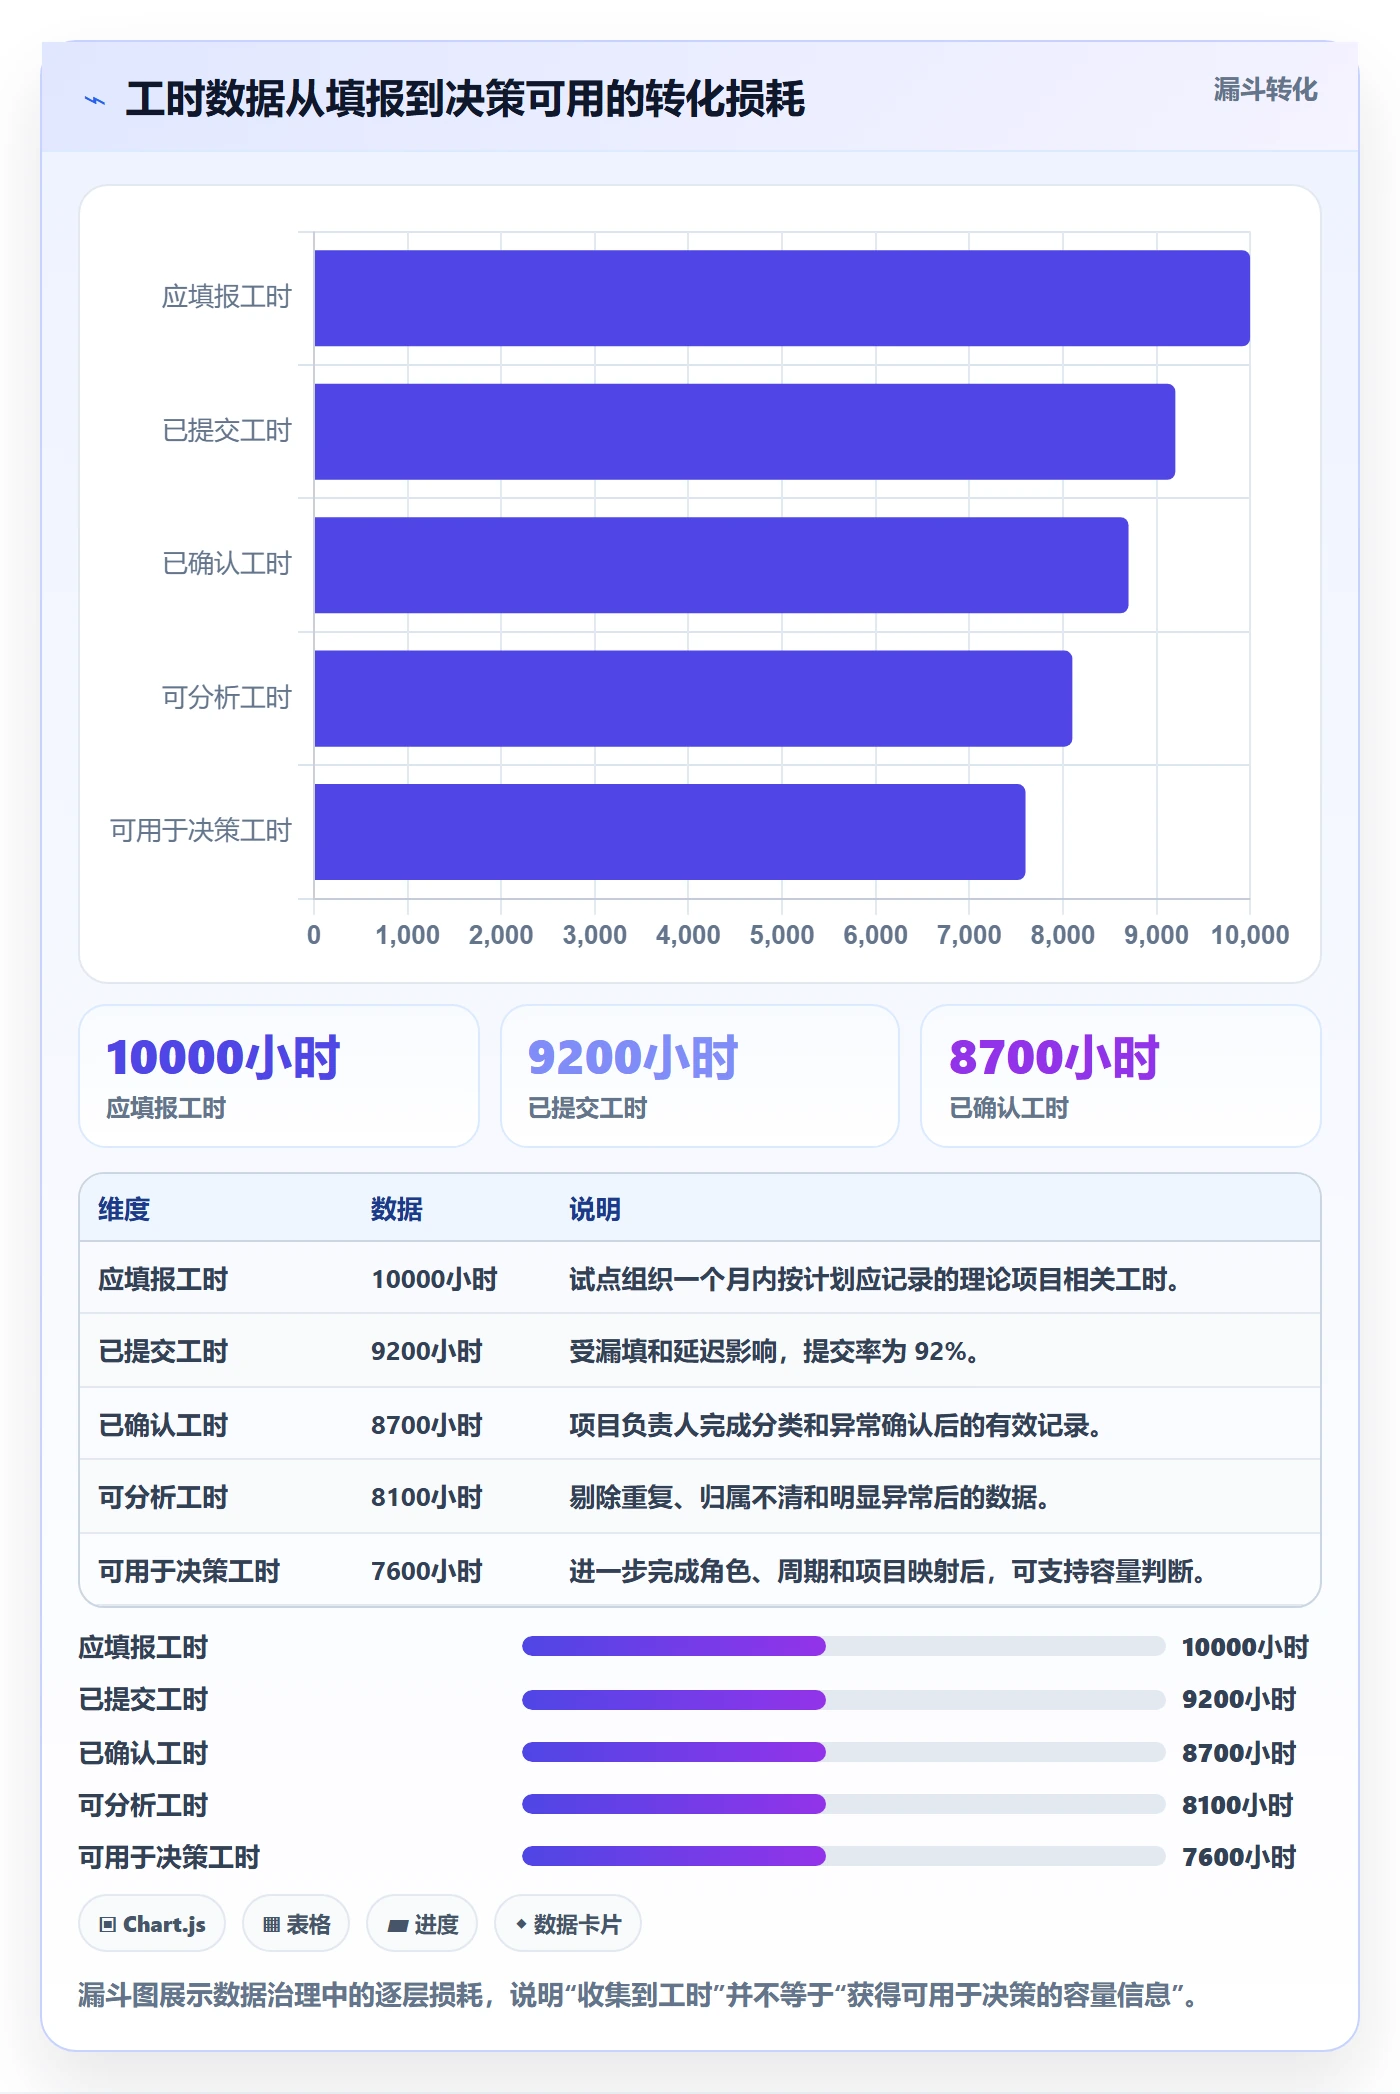Click the 可分析工时 progress bar
The image size is (1400, 2094).
point(843,1804)
